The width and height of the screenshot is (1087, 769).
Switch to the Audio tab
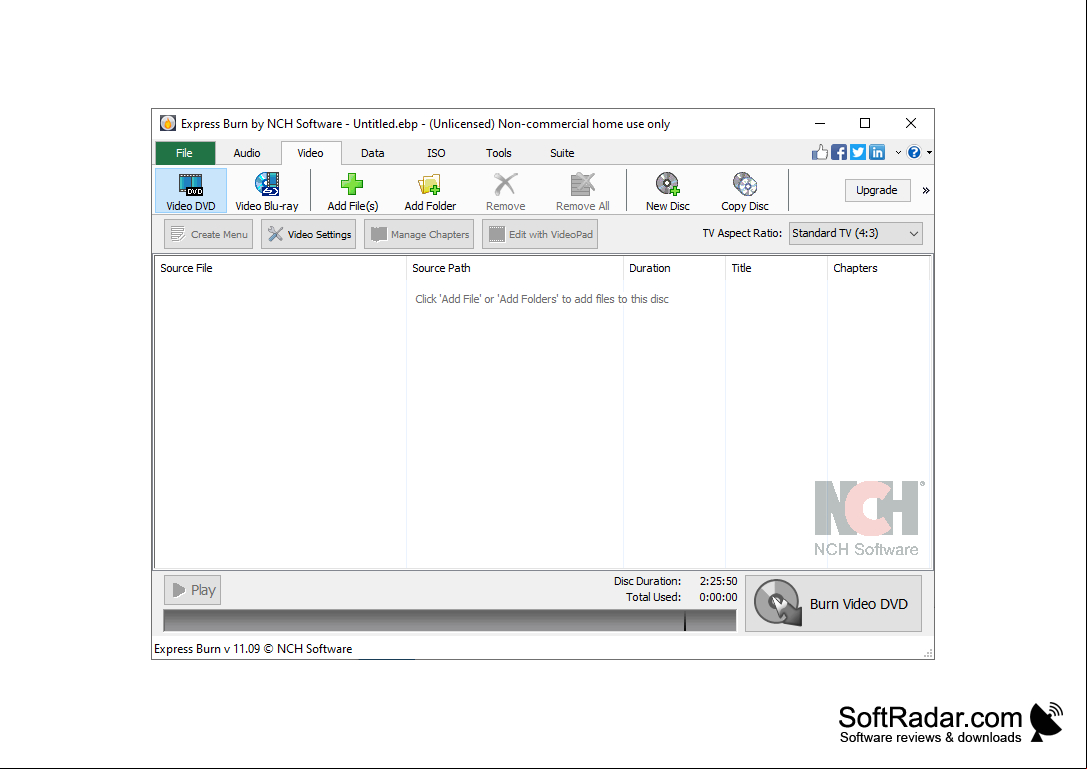tap(247, 153)
